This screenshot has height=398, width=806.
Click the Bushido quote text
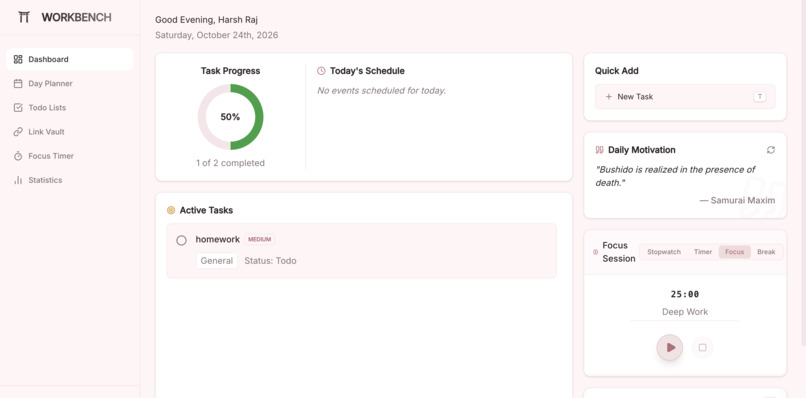[x=675, y=176]
